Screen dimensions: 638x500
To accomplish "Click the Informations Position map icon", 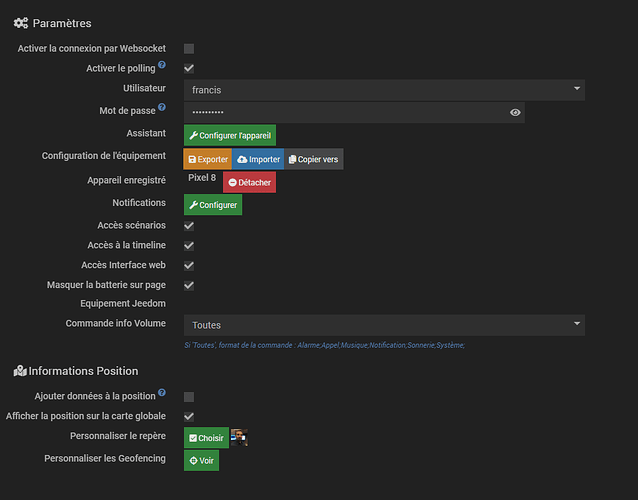I will coord(20,371).
